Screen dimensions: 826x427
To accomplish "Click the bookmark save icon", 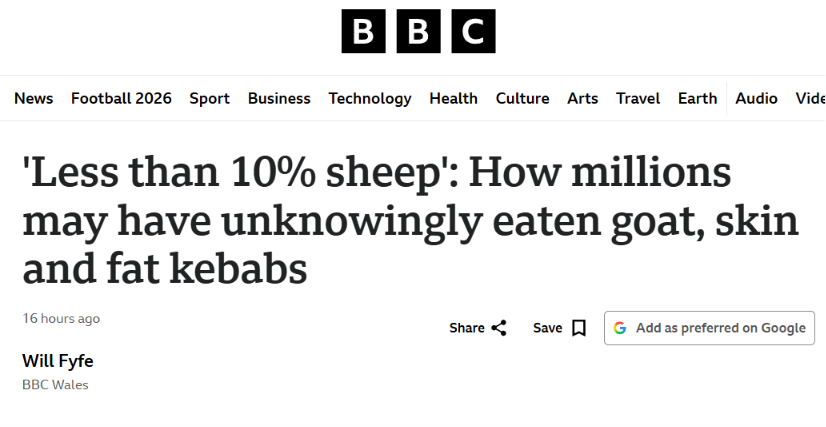I will point(579,328).
